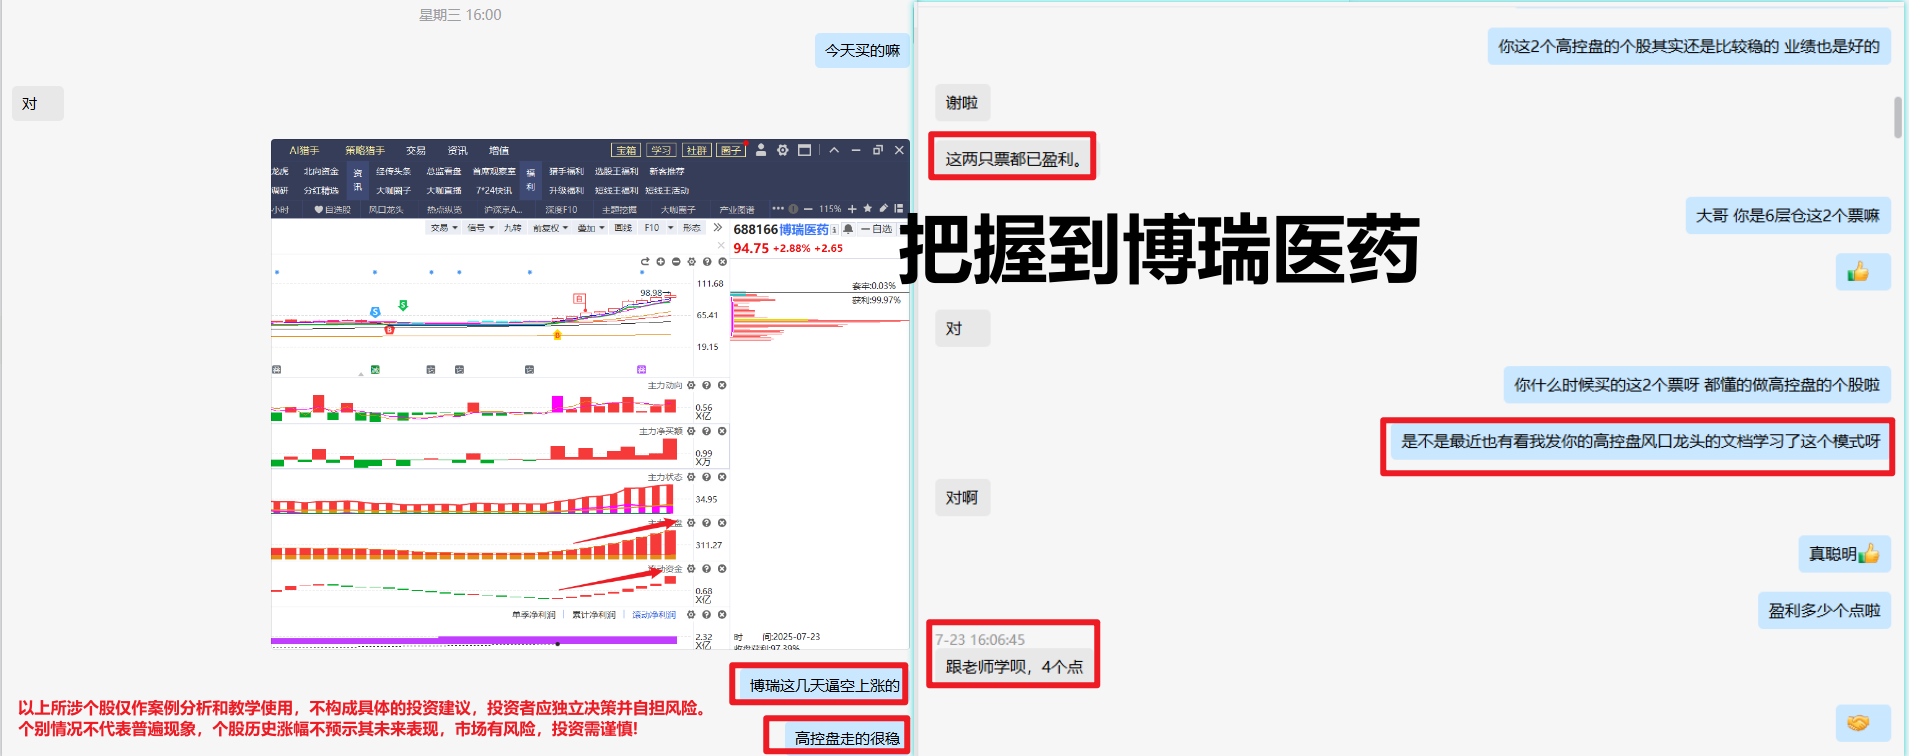Screen dimensions: 1909x756
Task: Click the window layout icon beside settings gear
Action: click(x=805, y=150)
